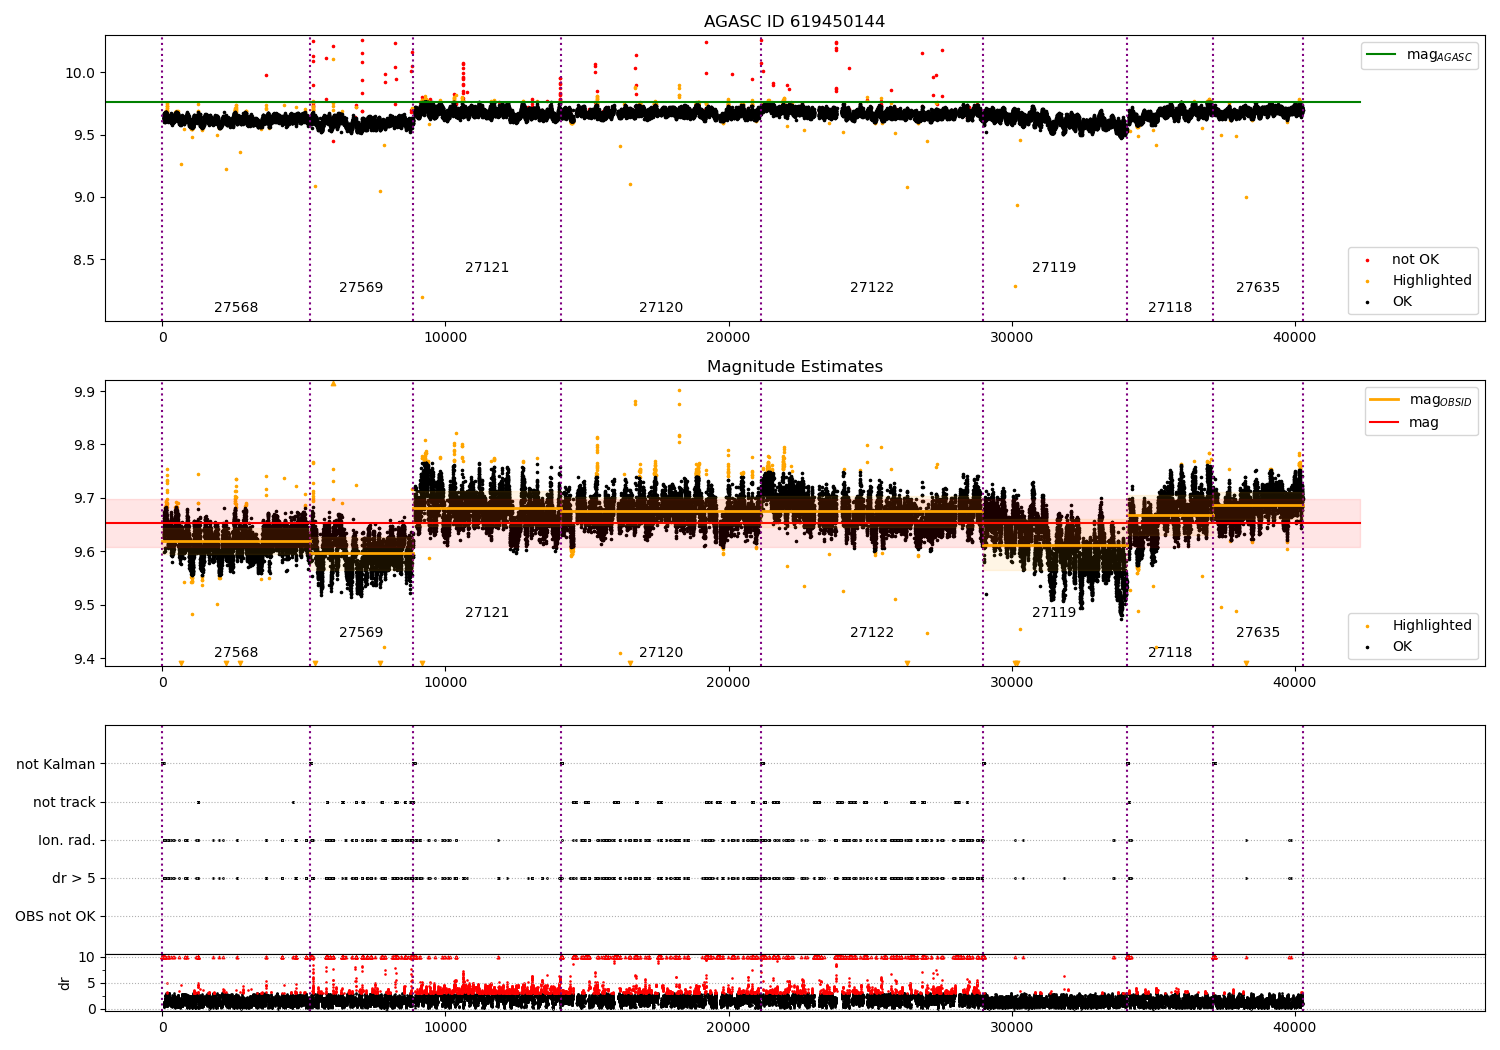Screen dimensions: 1500x1050
Task: Click OBSID label 27121 in AGASC ID plot
Action: click(x=487, y=268)
